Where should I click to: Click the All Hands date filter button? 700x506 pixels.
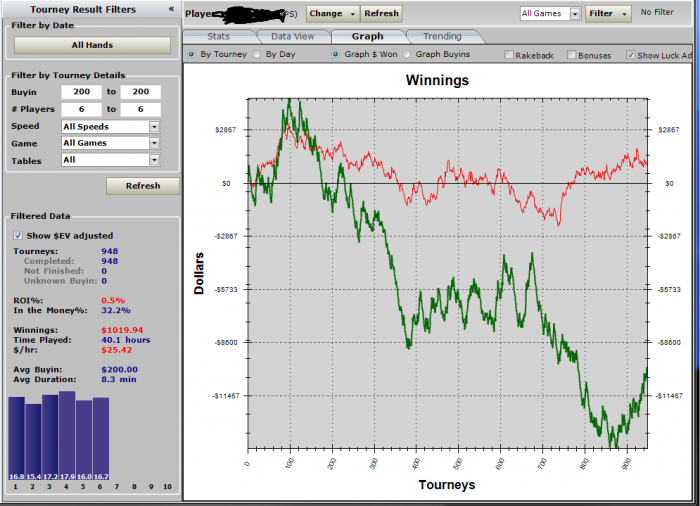coord(92,45)
